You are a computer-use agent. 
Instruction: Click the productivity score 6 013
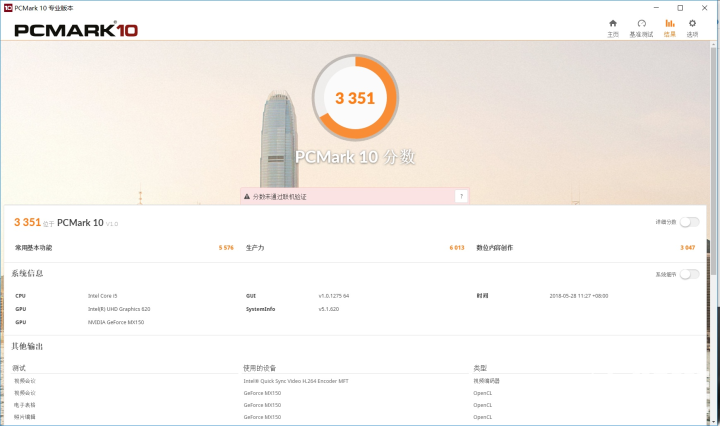pyautogui.click(x=457, y=248)
